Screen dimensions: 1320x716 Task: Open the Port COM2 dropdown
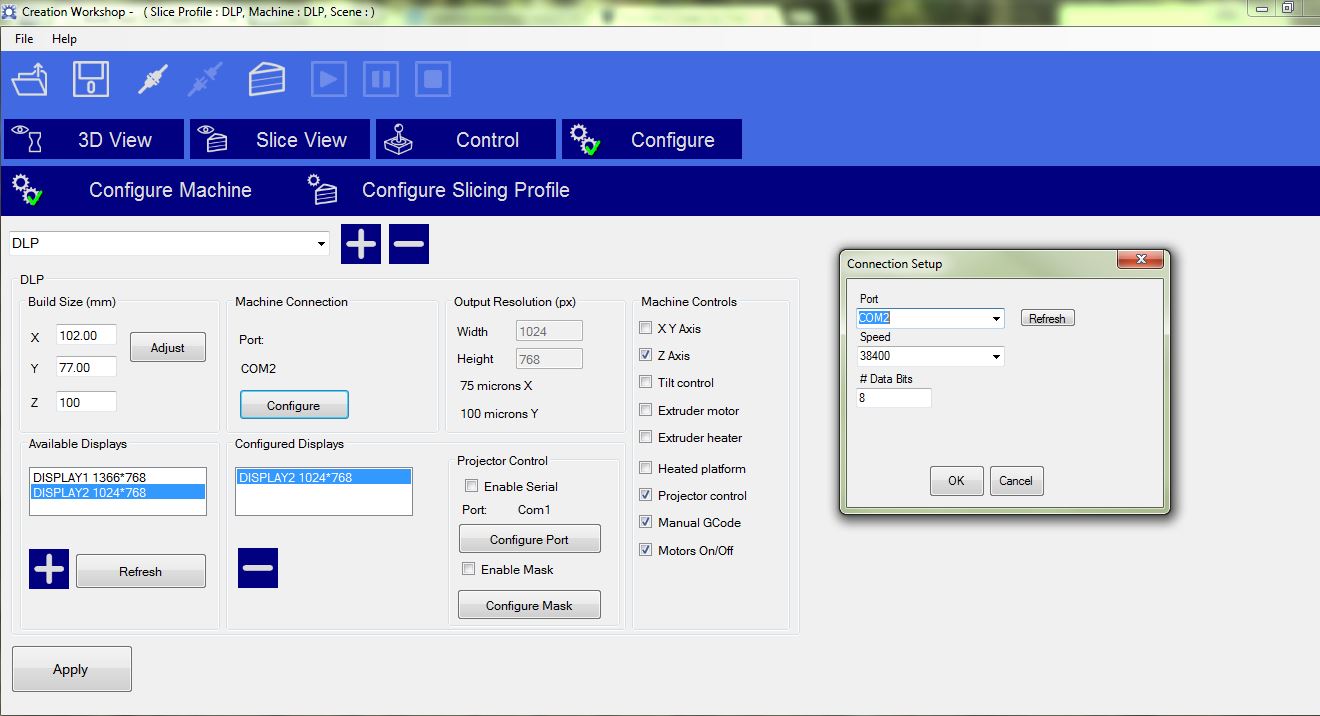tap(996, 319)
